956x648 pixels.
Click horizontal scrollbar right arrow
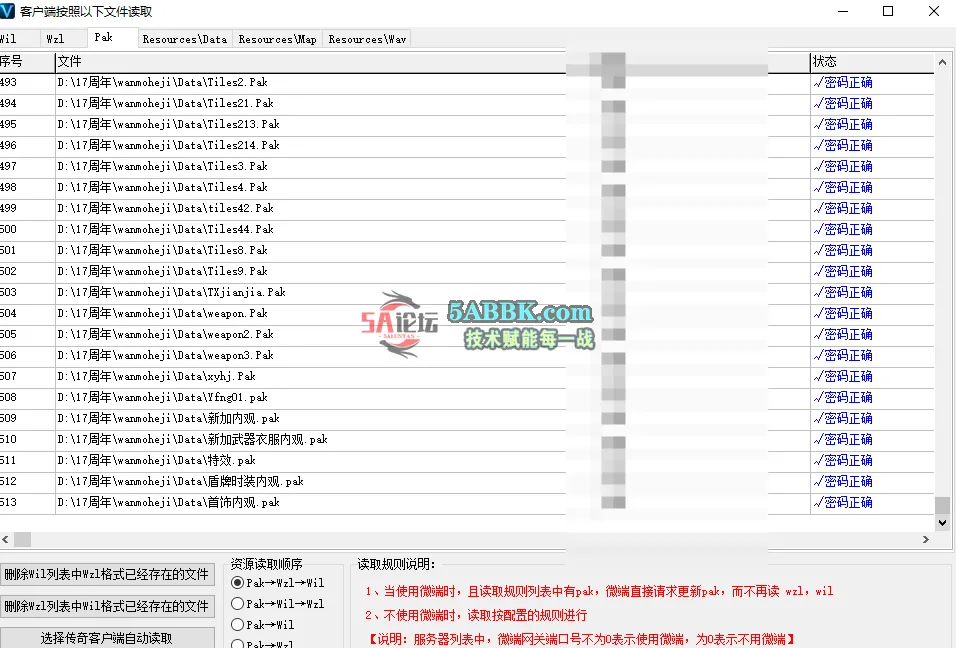tap(926, 539)
